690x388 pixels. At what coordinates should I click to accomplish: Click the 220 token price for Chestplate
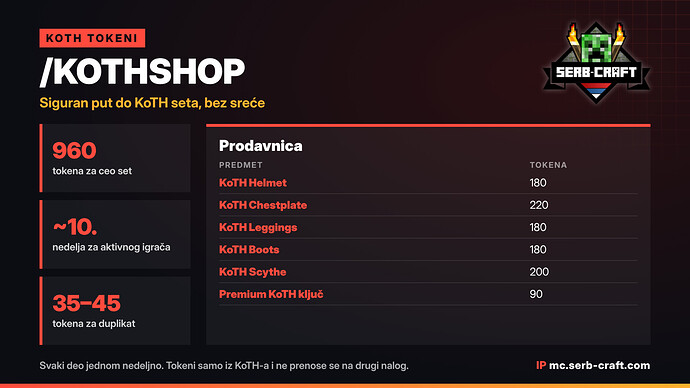[539, 205]
